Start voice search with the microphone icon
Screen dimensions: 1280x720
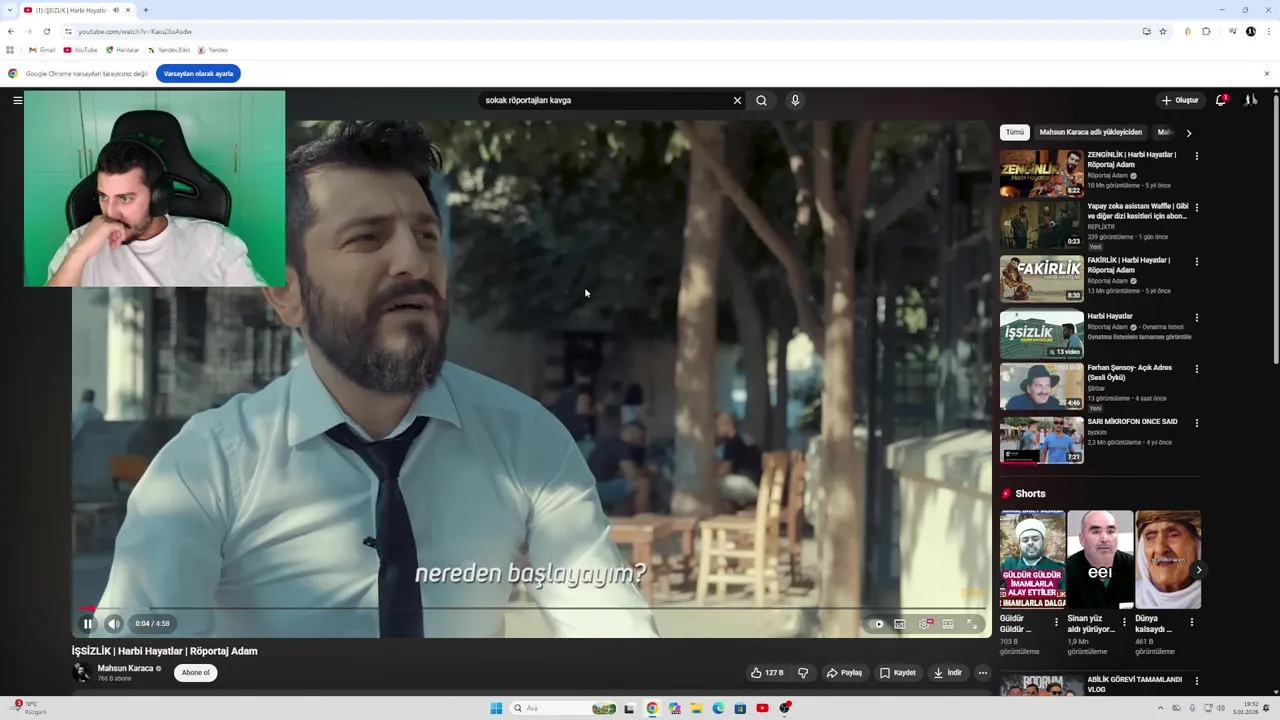pos(795,100)
